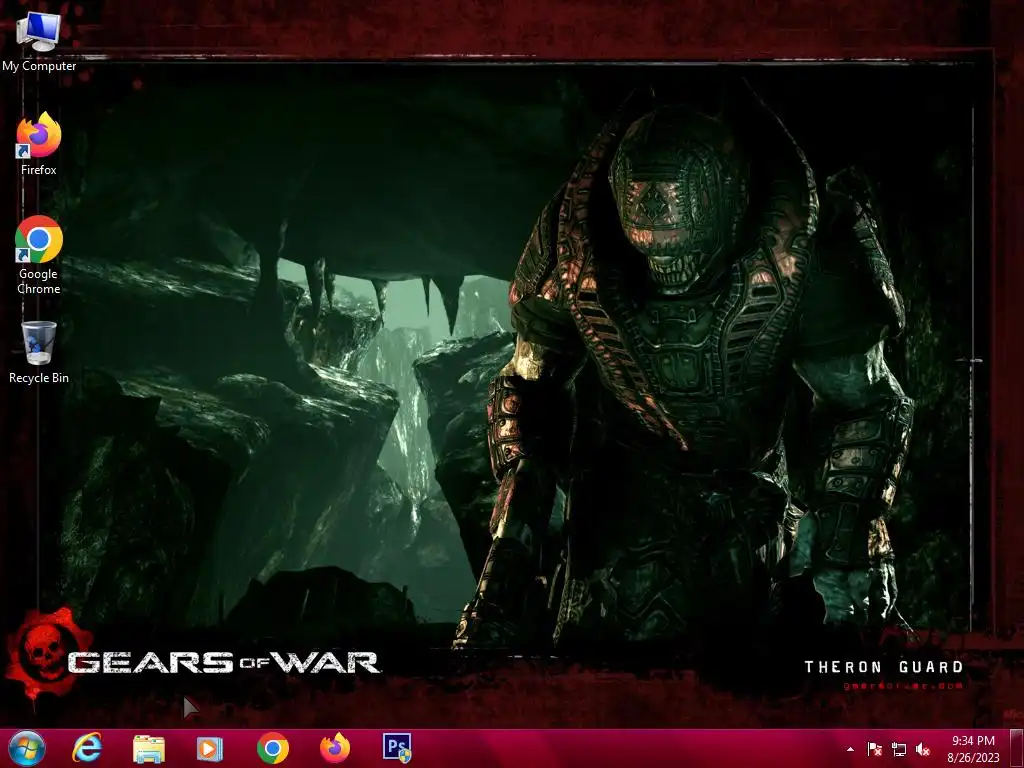Screen dimensions: 1024x768
Task: Open Windows Explorer folder in taskbar
Action: click(149, 748)
